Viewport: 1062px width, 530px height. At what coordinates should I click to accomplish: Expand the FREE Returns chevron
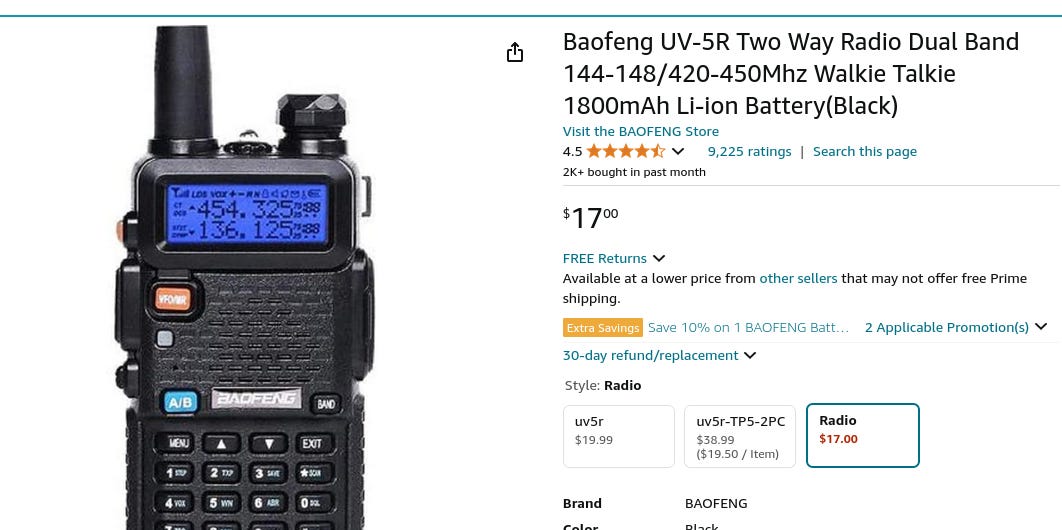tap(659, 259)
